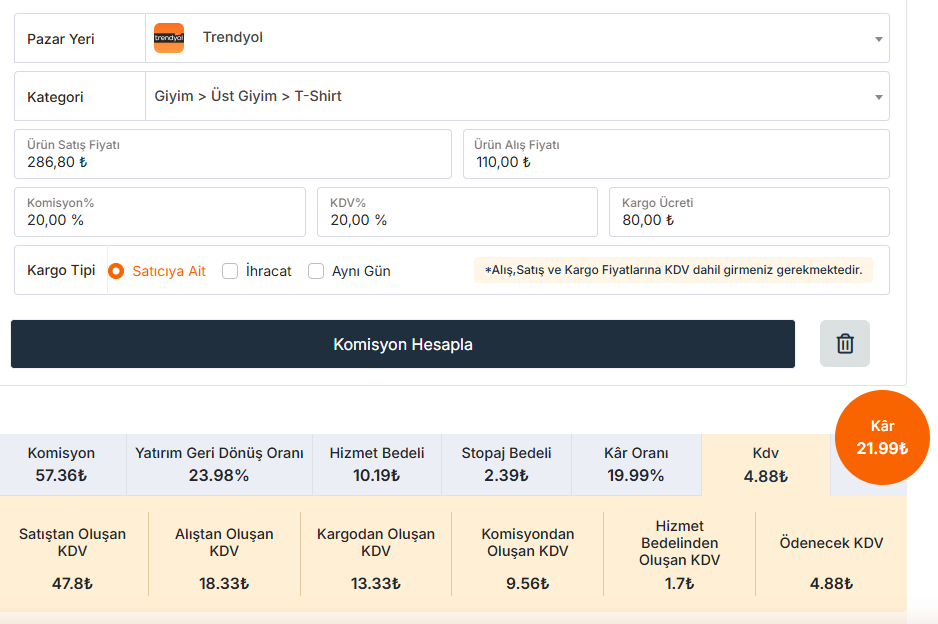Screen dimensions: 938x624
Task: Switch to the Kdv result tab
Action: click(766, 465)
